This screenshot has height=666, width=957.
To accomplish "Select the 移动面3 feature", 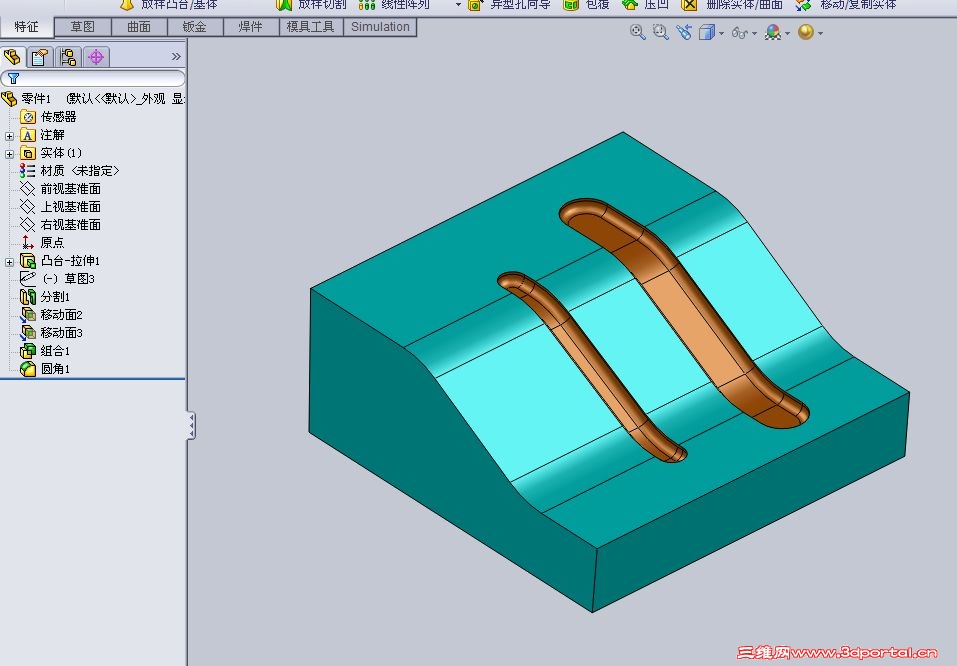I will (52, 333).
